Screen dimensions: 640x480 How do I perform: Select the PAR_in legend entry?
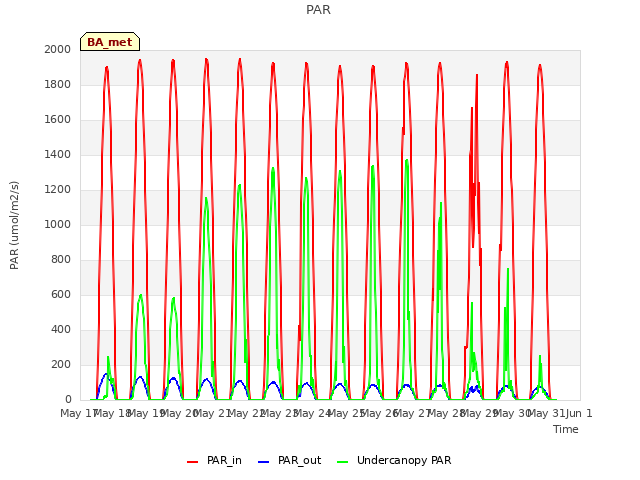[215, 460]
